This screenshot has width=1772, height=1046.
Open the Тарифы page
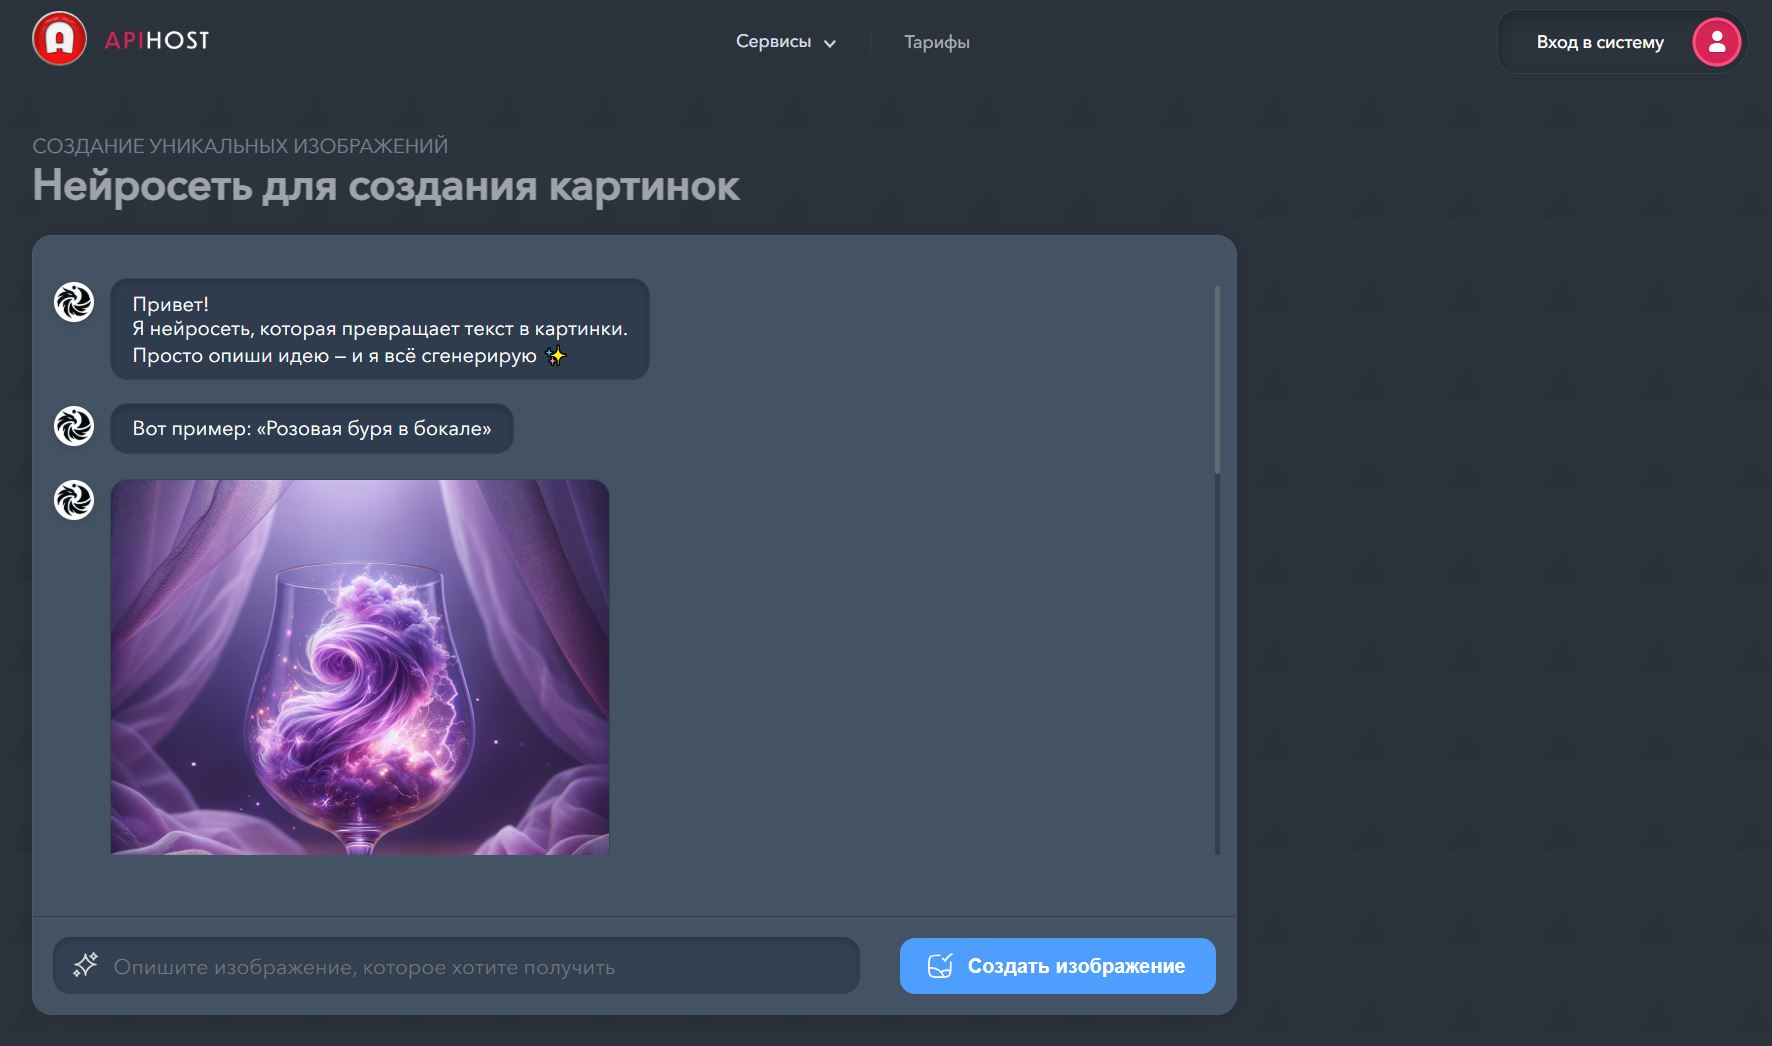936,42
